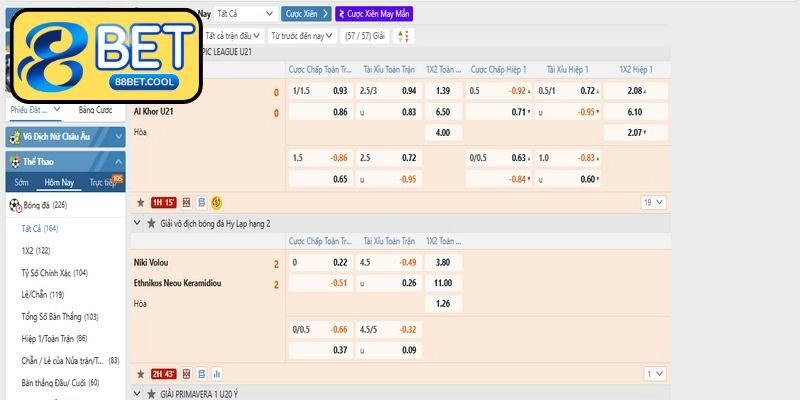The image size is (800, 400).
Task: Star the Niki Volou match as favorite
Action: pyautogui.click(x=141, y=374)
